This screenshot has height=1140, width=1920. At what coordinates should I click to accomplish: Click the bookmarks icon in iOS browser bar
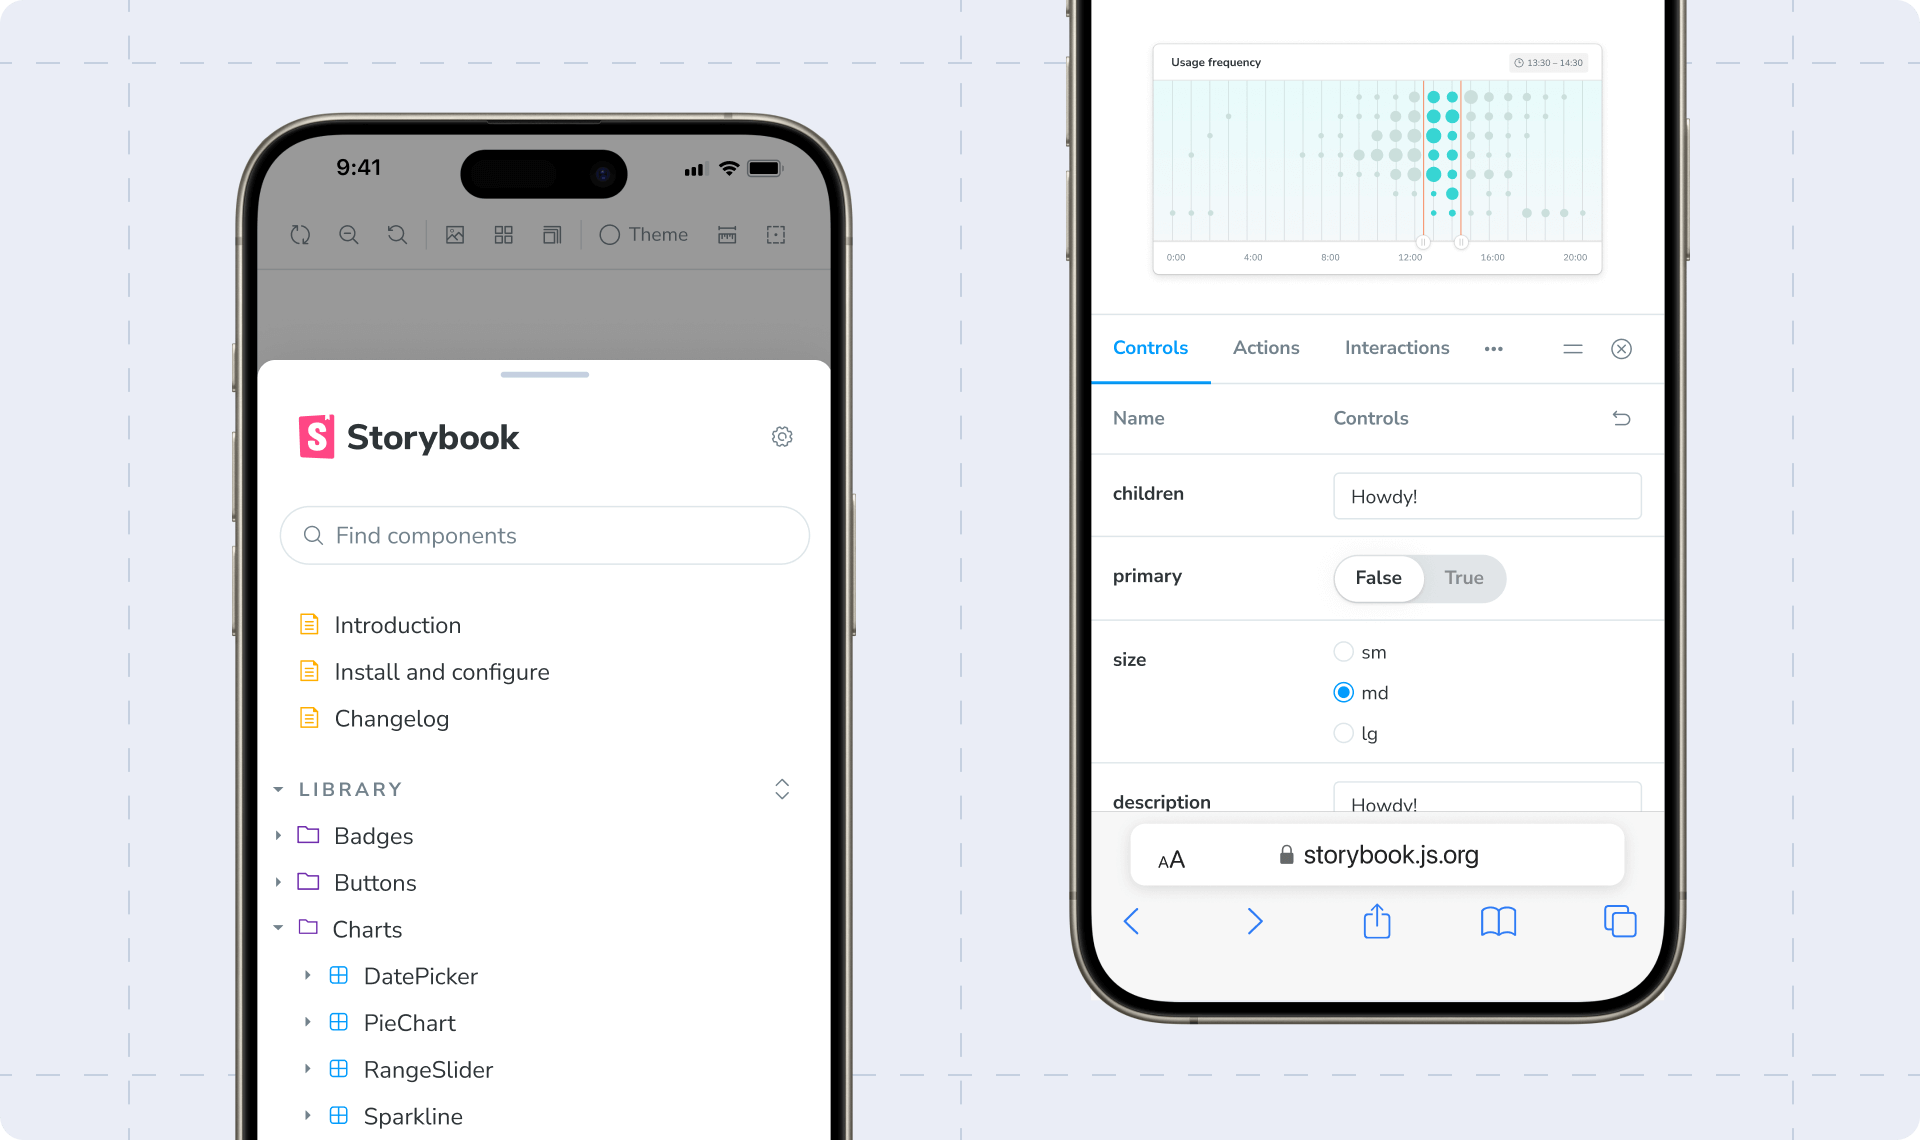point(1498,922)
